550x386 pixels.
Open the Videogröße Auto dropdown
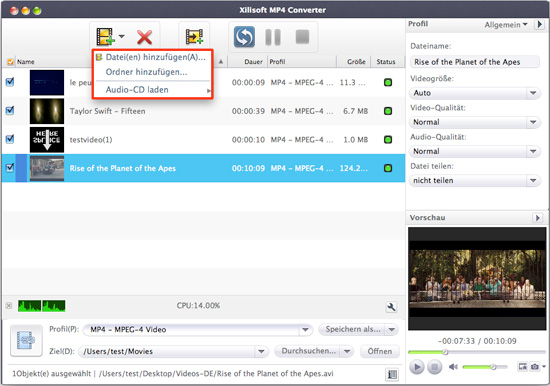(474, 93)
